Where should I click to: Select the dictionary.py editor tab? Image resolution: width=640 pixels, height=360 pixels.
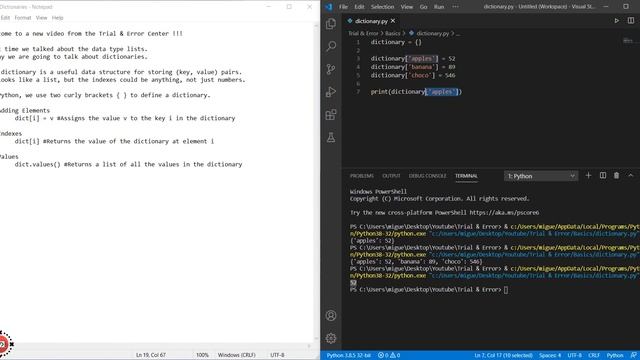[371, 21]
